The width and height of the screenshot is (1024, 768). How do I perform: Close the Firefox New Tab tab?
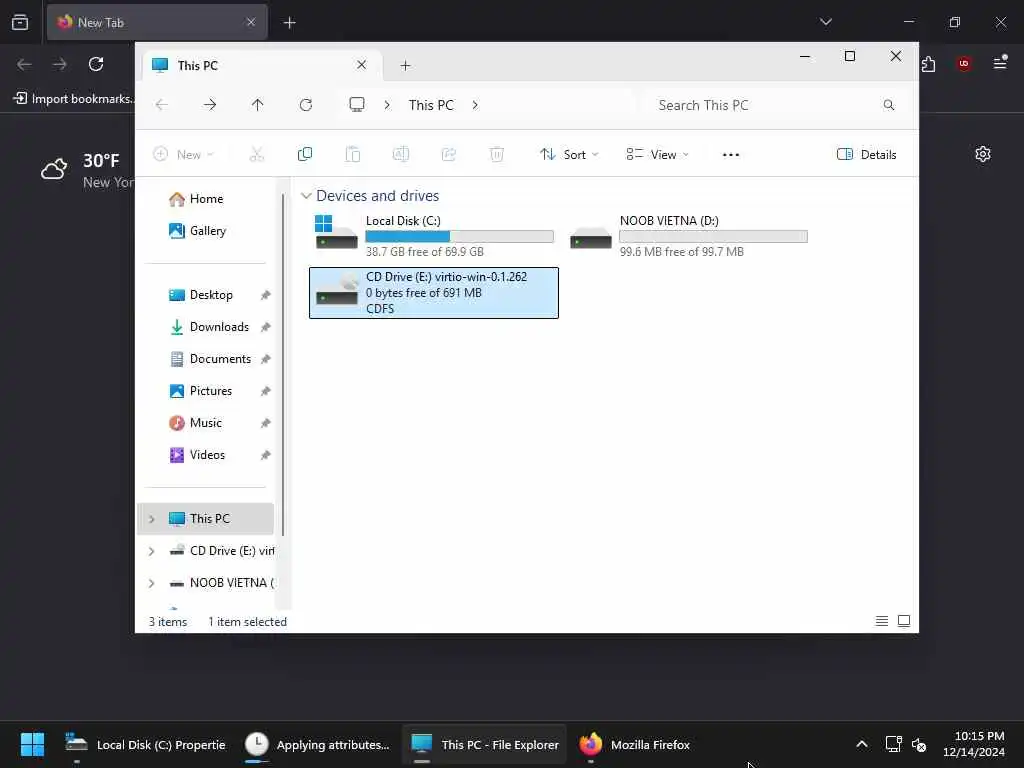(x=251, y=22)
